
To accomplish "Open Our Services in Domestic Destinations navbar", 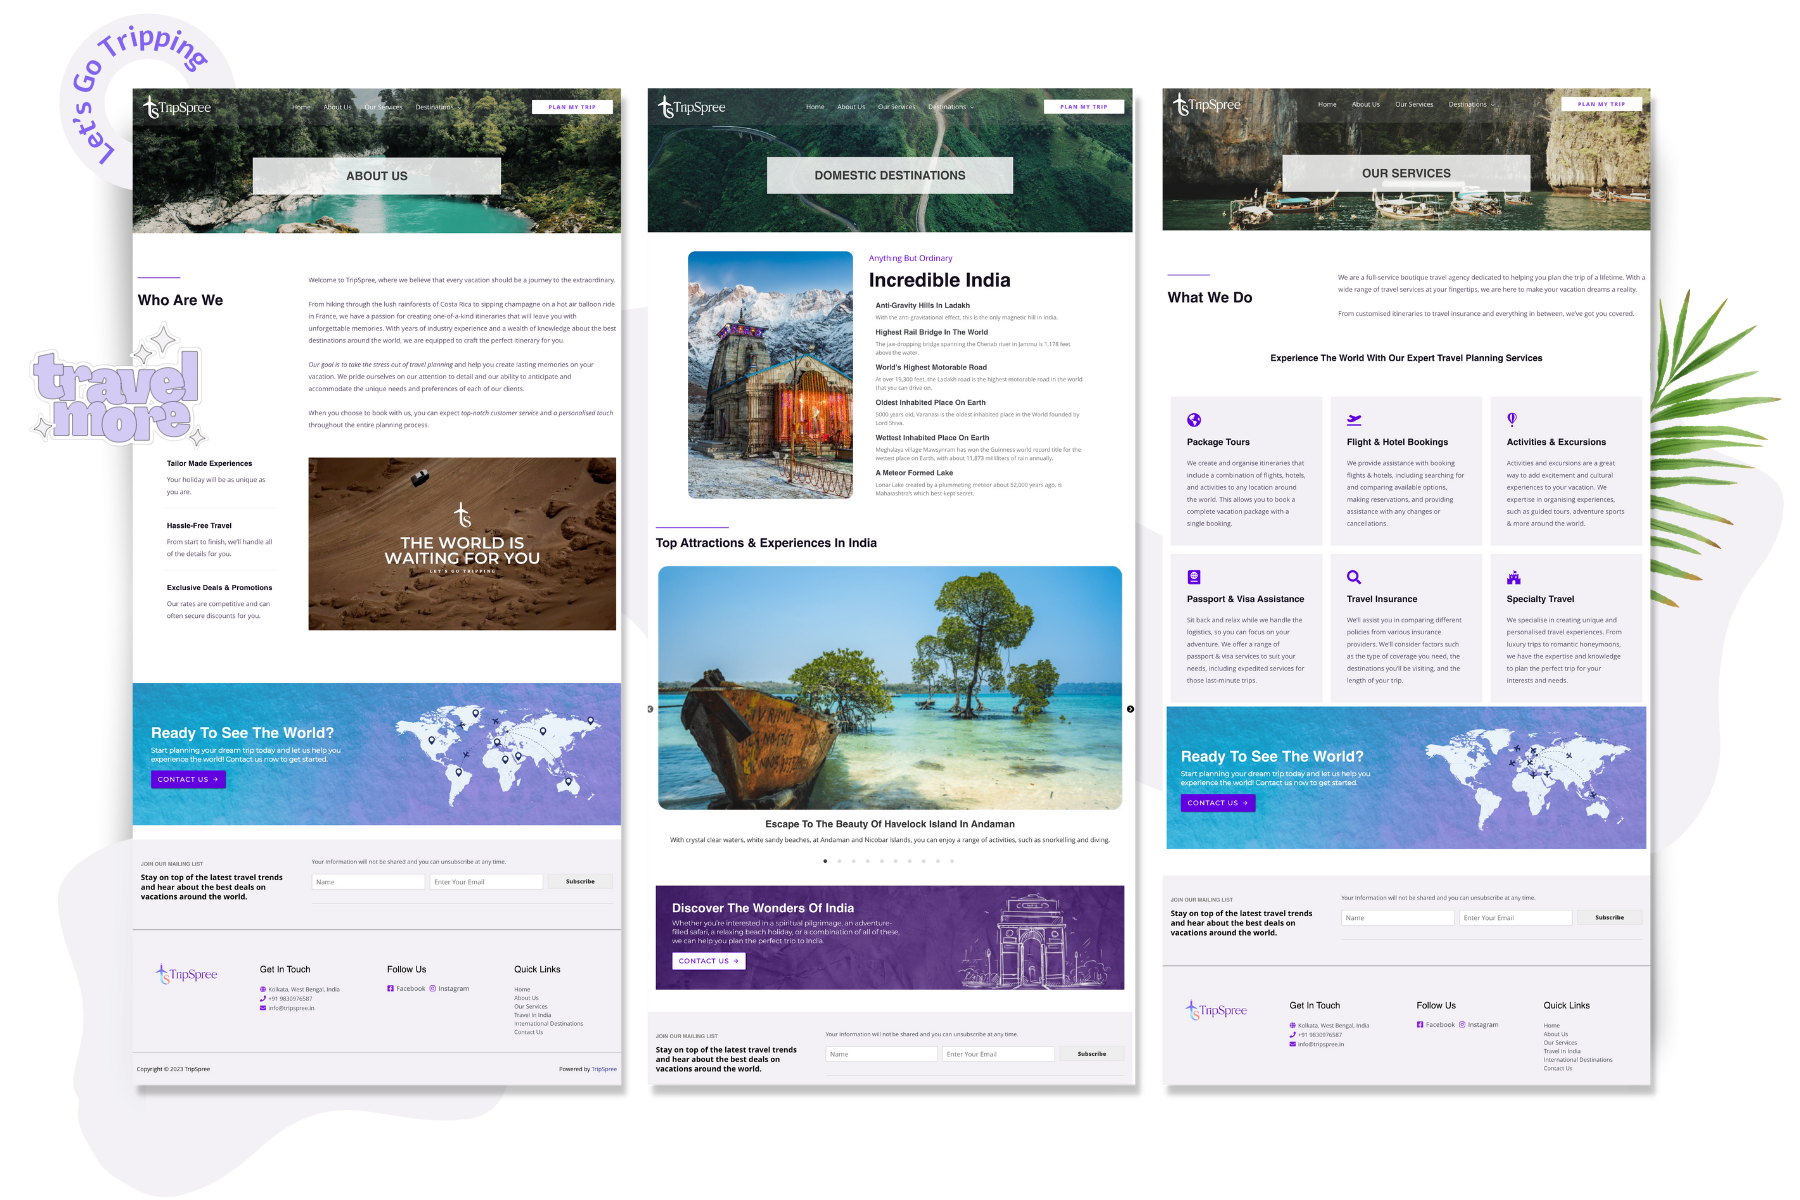I will click(x=896, y=107).
